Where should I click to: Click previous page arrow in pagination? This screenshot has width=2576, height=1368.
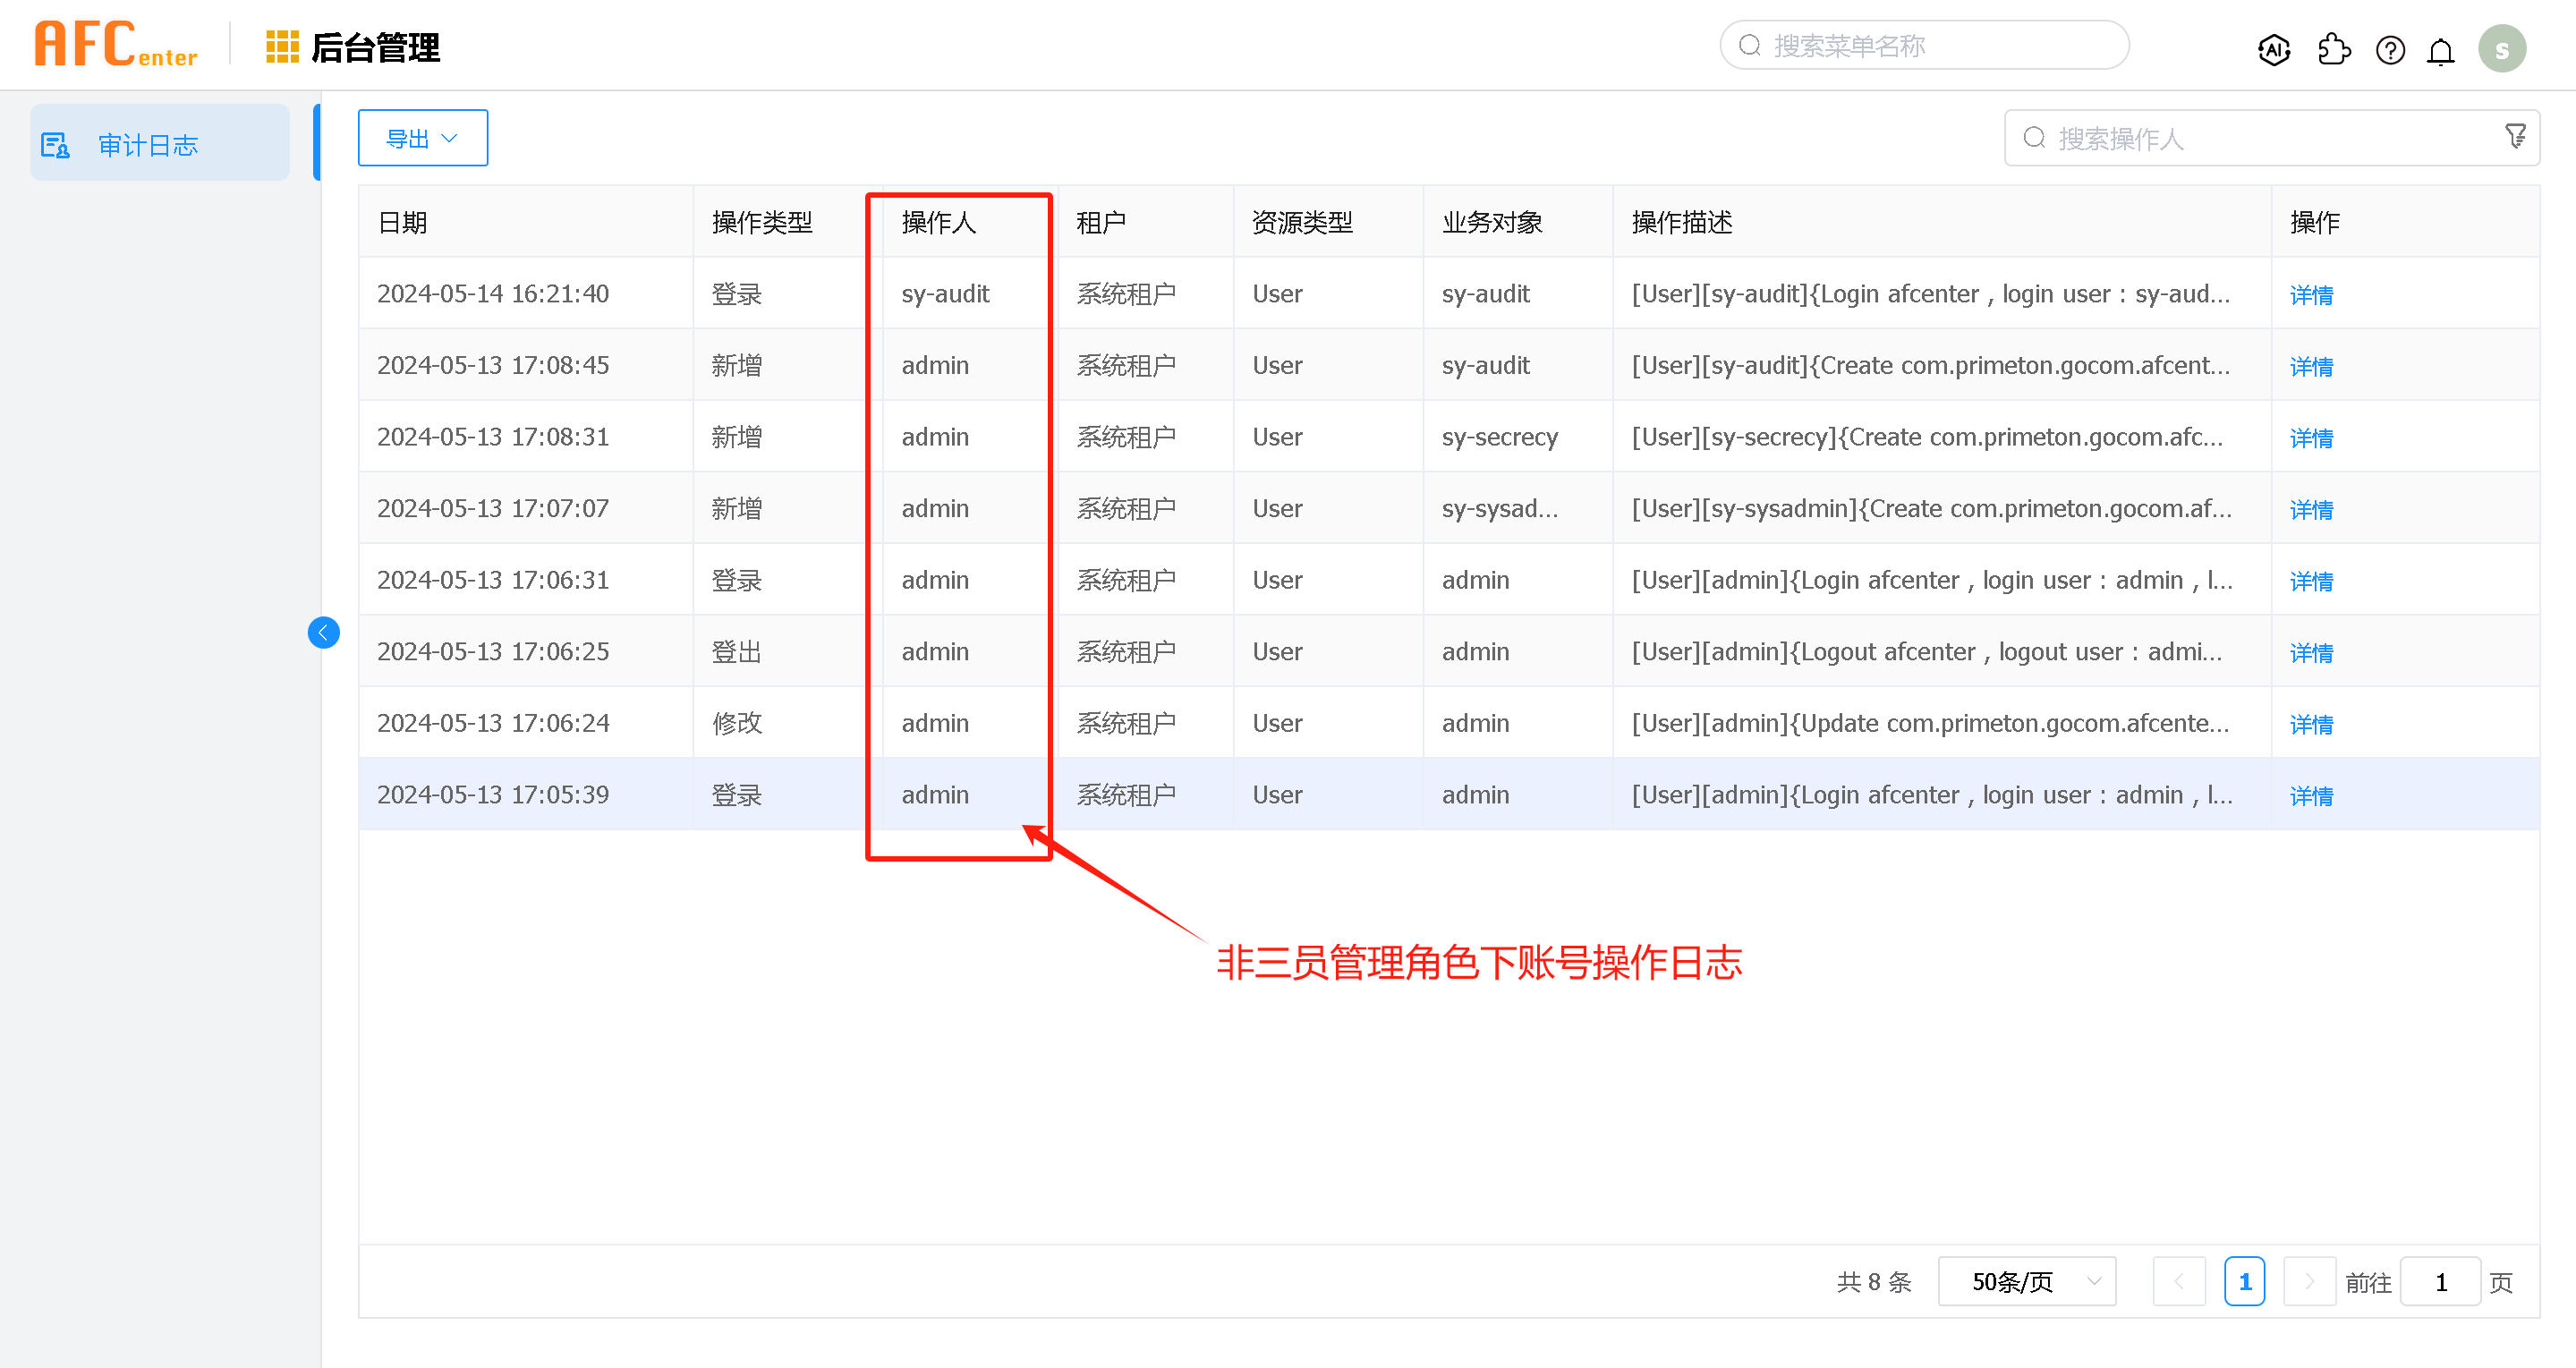tap(2179, 1281)
